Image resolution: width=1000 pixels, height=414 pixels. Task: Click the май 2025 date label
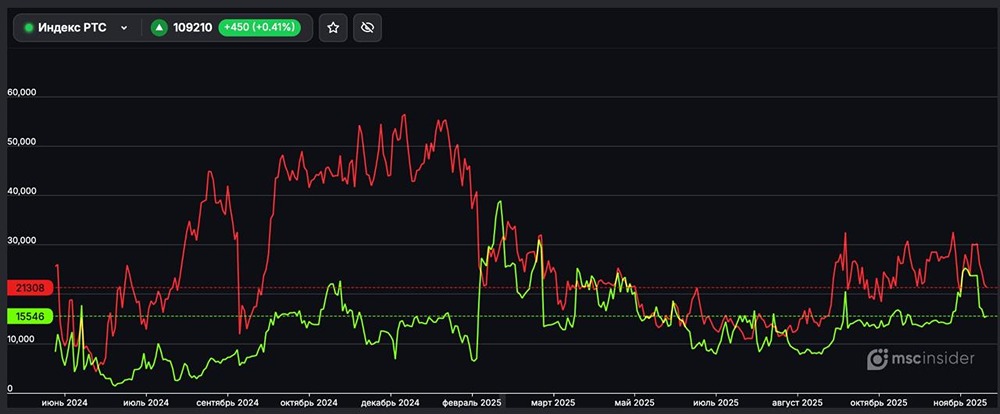coord(635,403)
